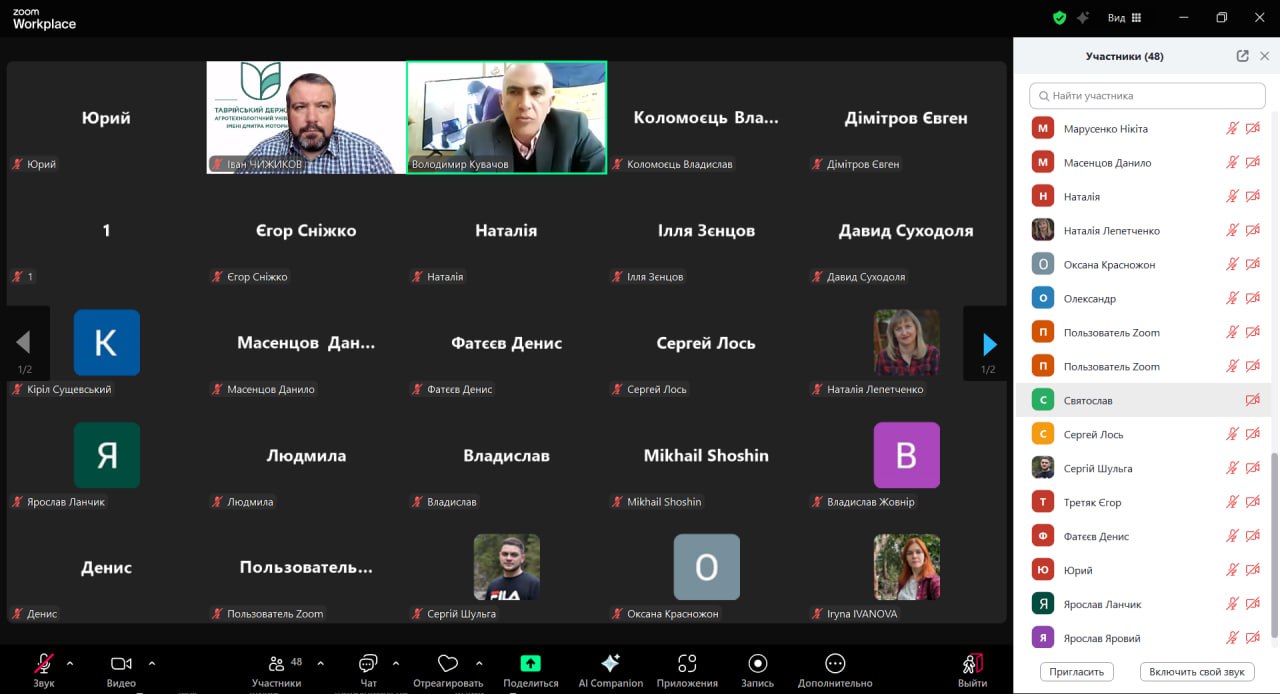1280x694 pixels.
Task: Select Іван ЧИЖИКОВ video tile
Action: tap(306, 117)
